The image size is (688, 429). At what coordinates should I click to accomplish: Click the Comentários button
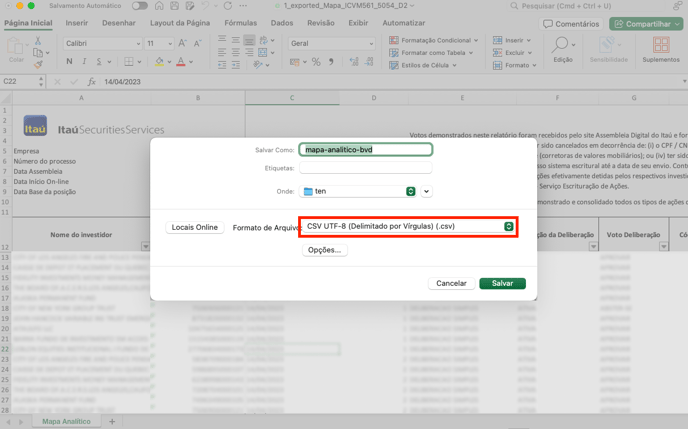point(571,24)
